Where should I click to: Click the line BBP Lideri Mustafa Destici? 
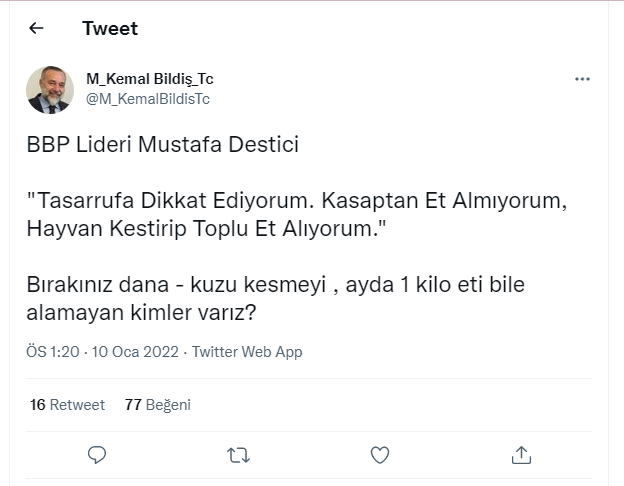pyautogui.click(x=162, y=144)
